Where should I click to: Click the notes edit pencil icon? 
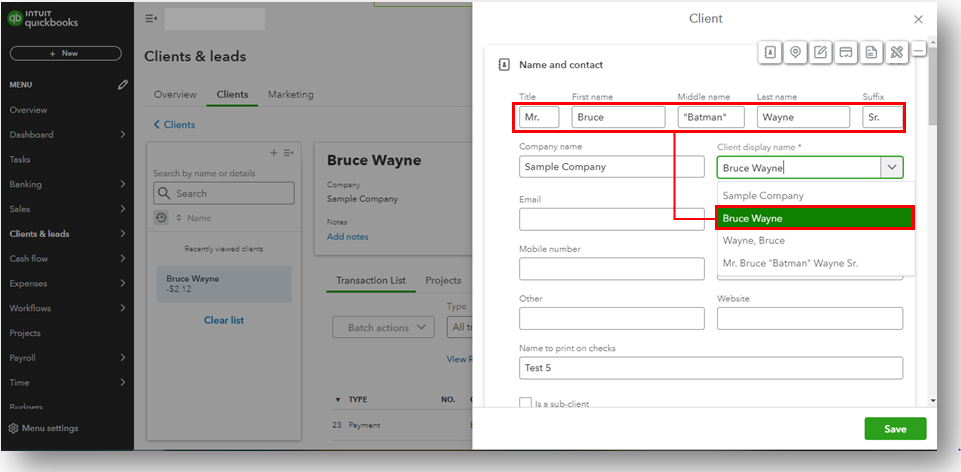(x=821, y=52)
